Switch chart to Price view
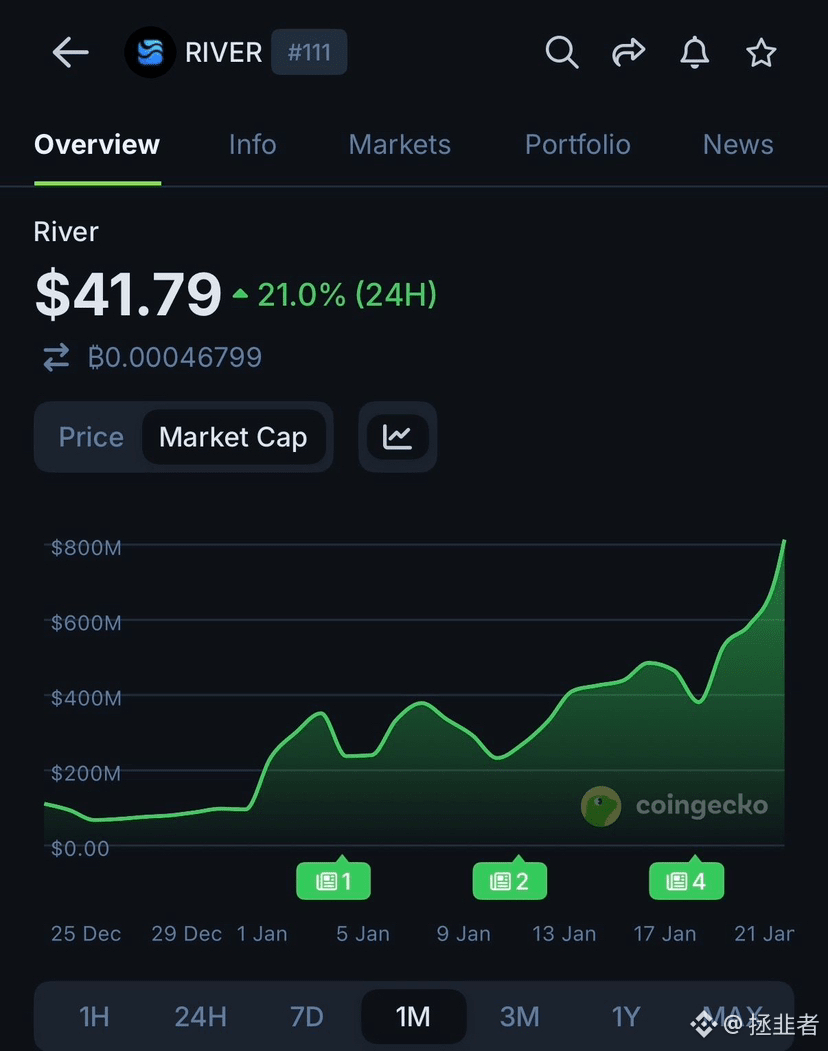The height and width of the screenshot is (1051, 828). point(91,437)
